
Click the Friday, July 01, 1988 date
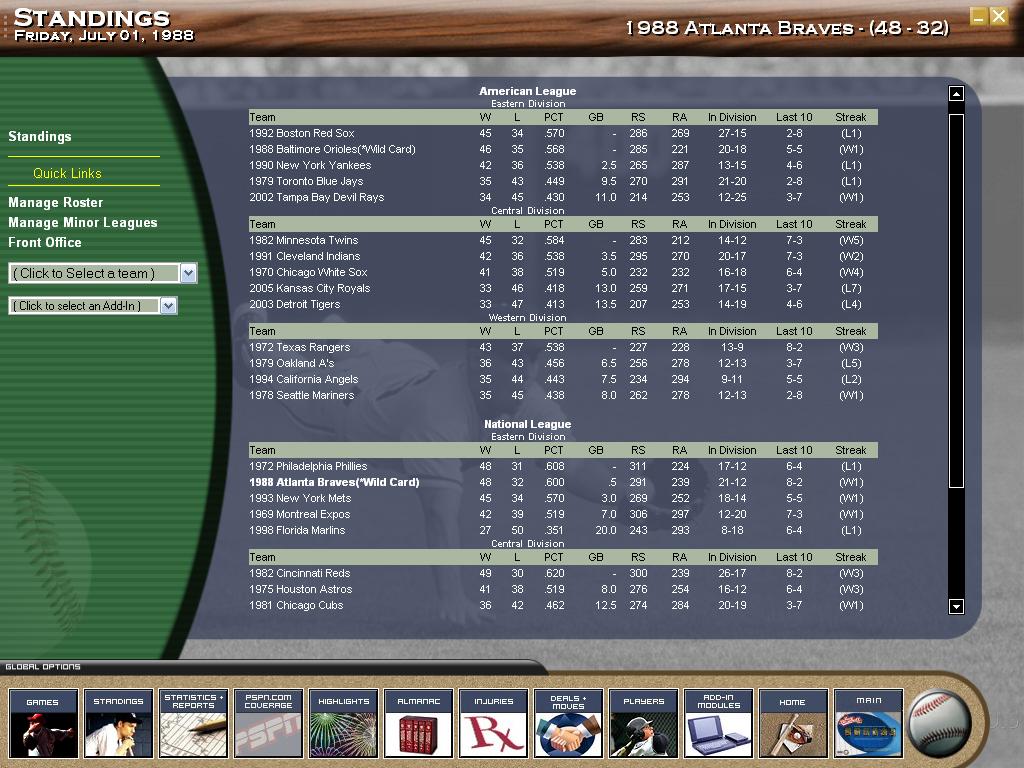coord(104,35)
